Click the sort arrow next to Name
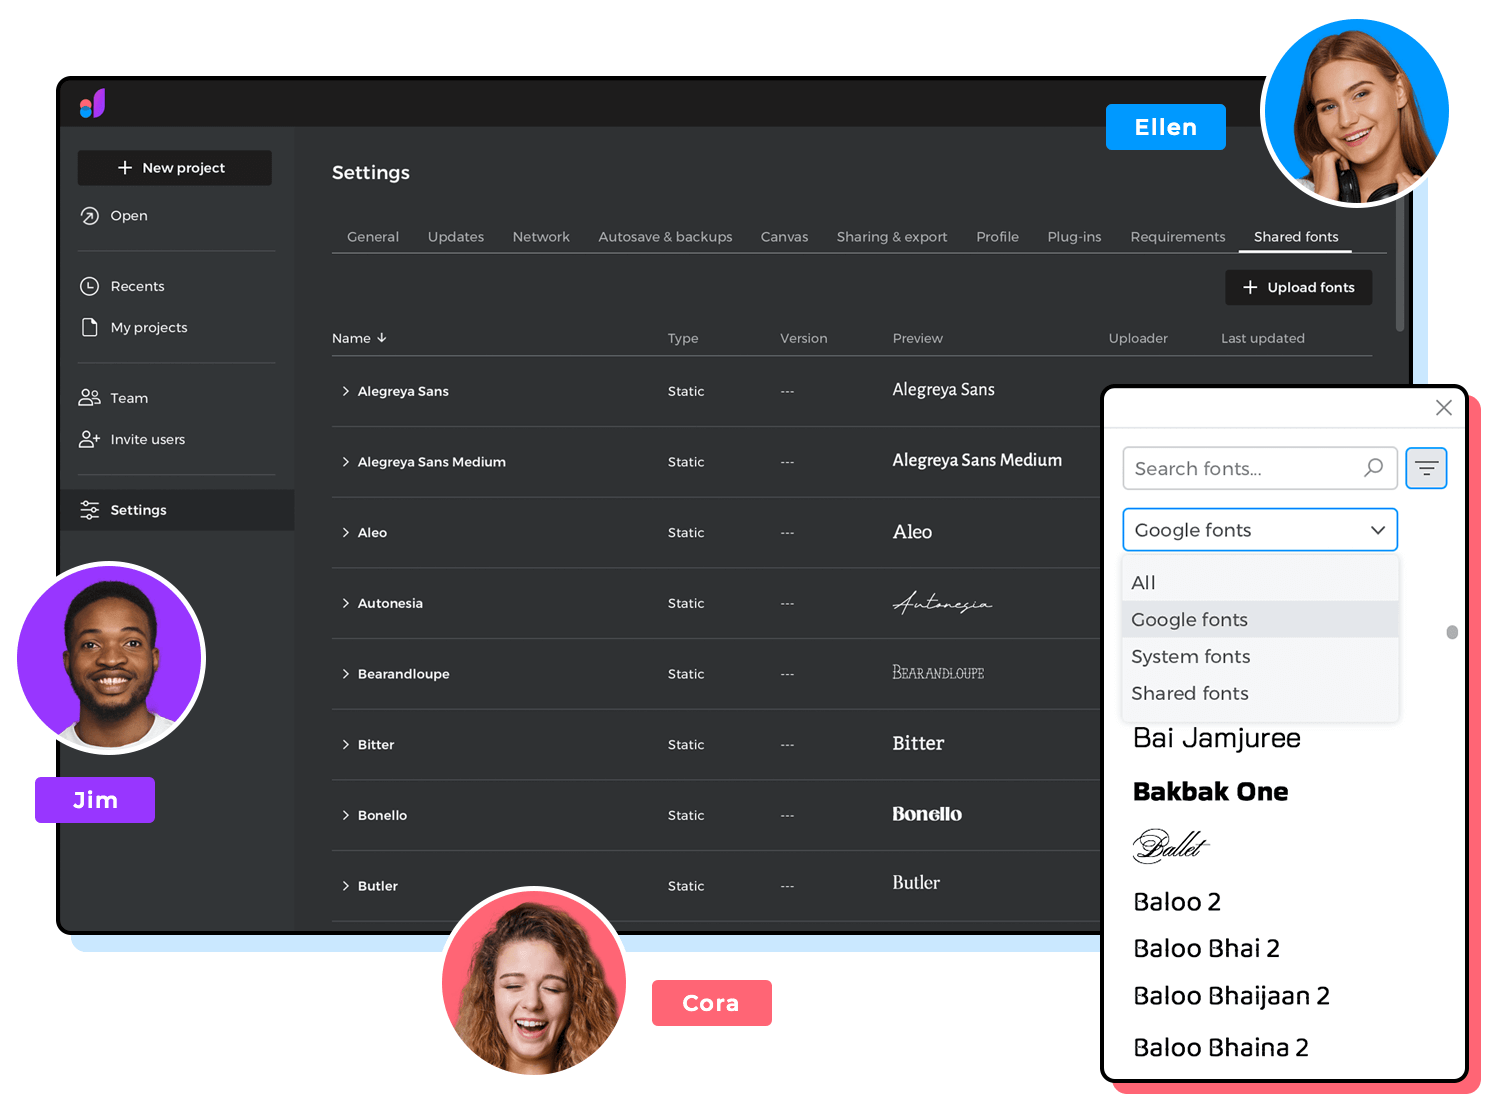This screenshot has height=1120, width=1500. tap(381, 338)
